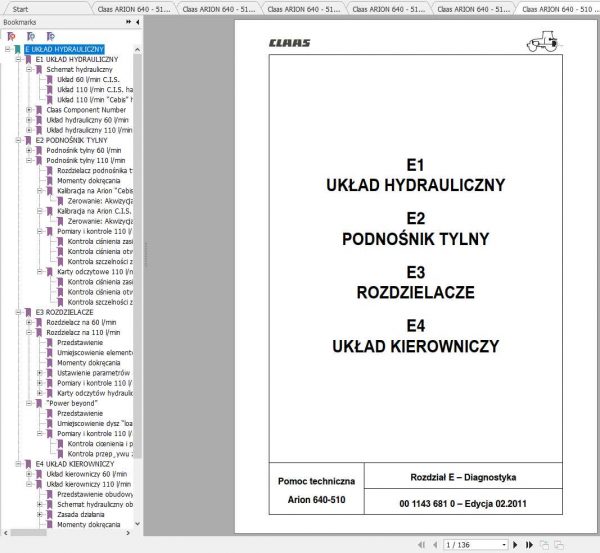The width and height of the screenshot is (600, 553).
Task: Go to the first page of the document
Action: 422,545
